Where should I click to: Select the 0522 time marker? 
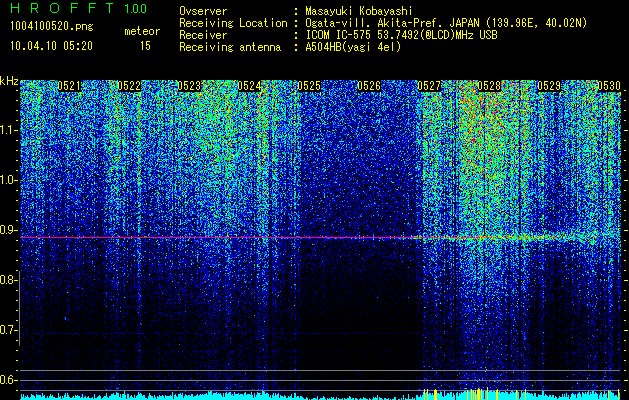tap(129, 86)
